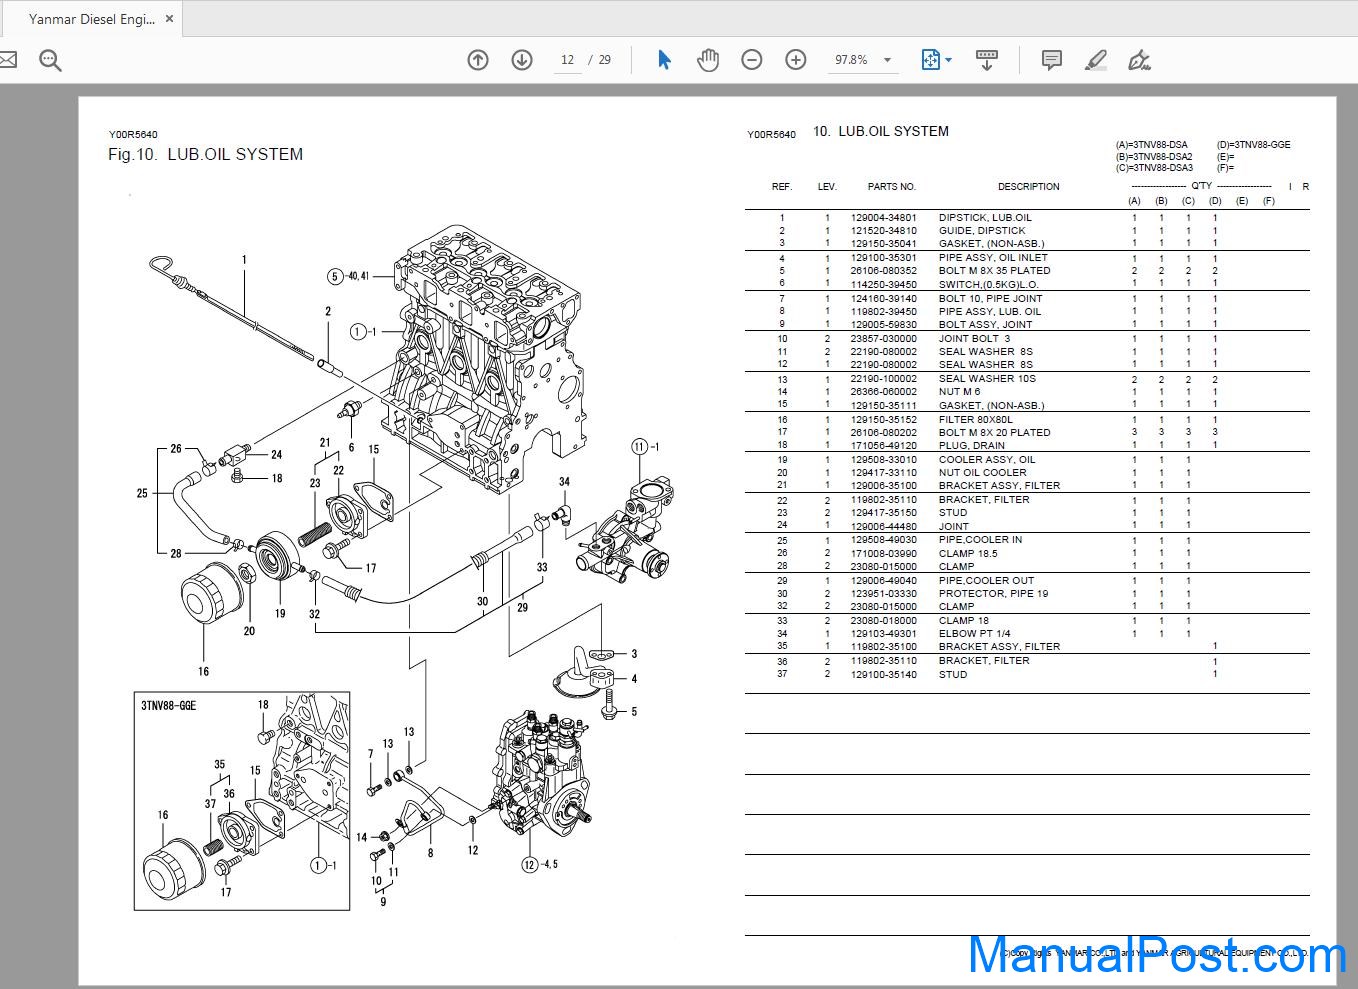The image size is (1358, 989).
Task: Click the PARTS NO. column header
Action: coord(891,187)
